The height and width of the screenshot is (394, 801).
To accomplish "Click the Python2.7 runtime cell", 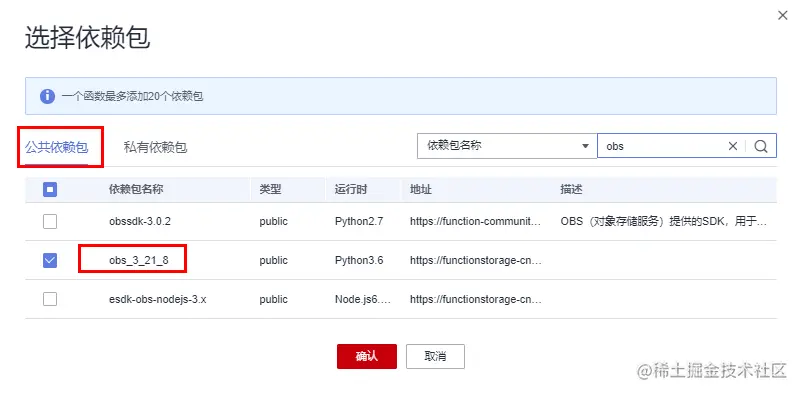I will [x=359, y=222].
